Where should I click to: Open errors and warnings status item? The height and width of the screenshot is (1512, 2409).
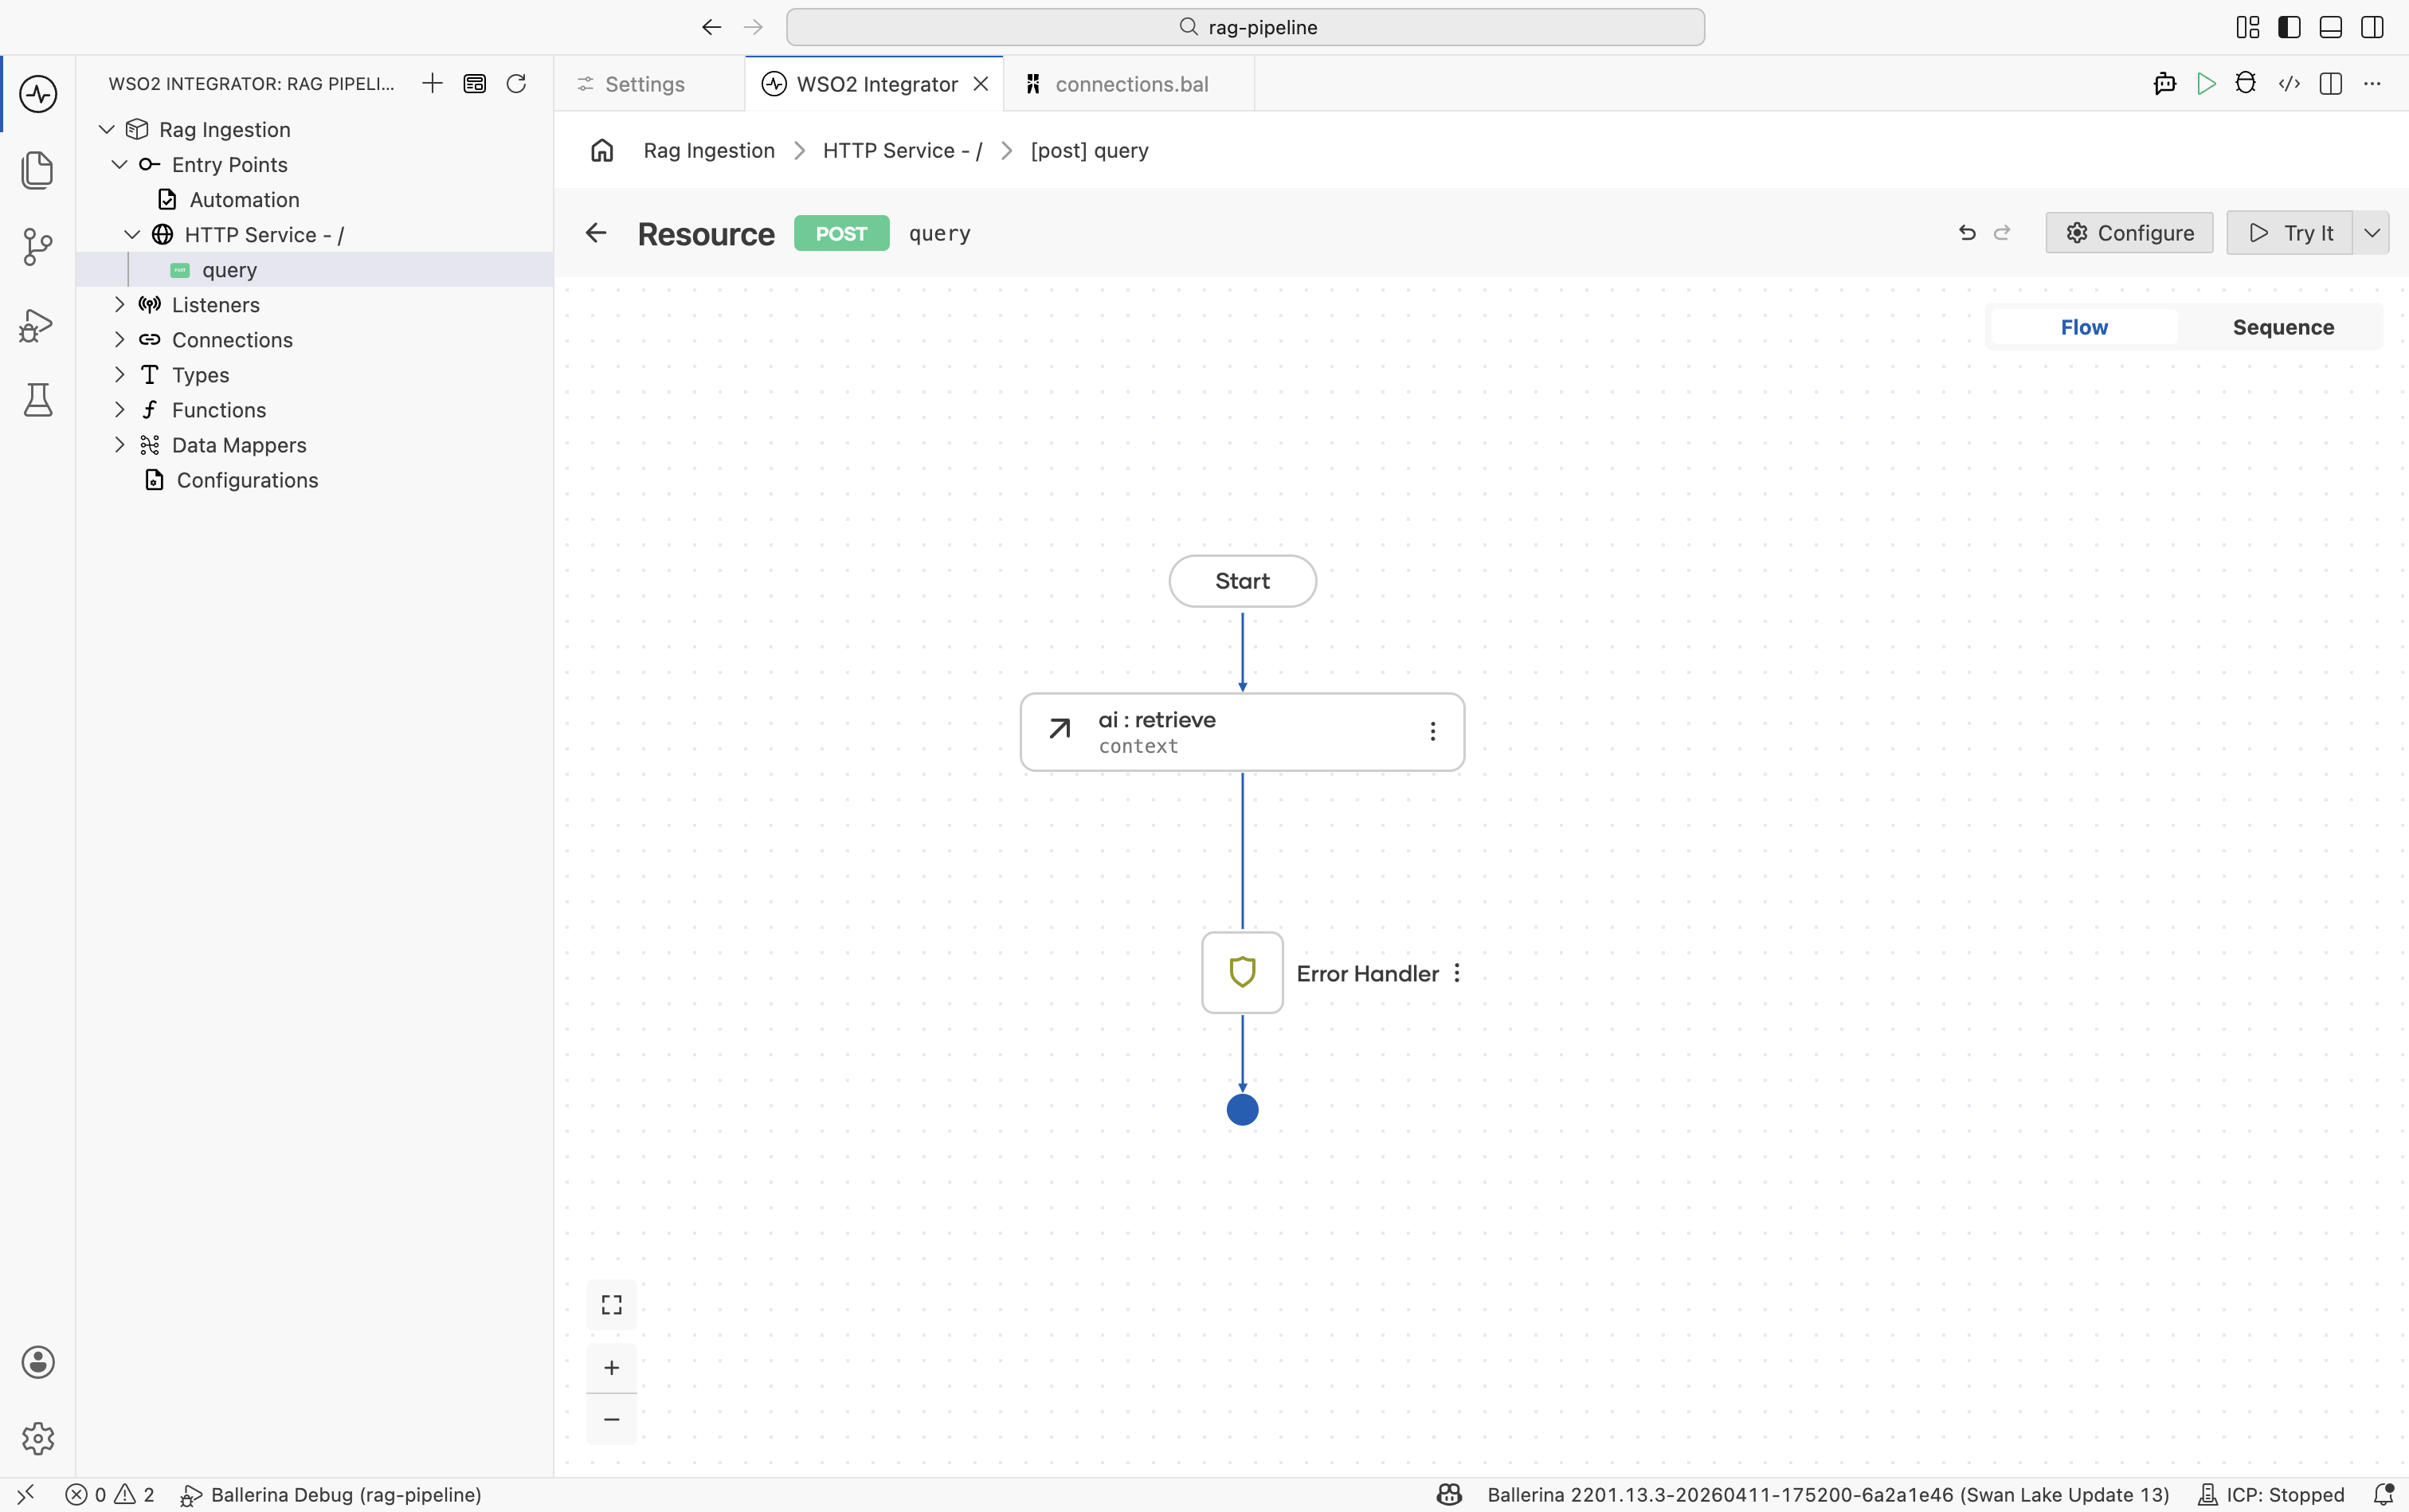click(x=110, y=1494)
